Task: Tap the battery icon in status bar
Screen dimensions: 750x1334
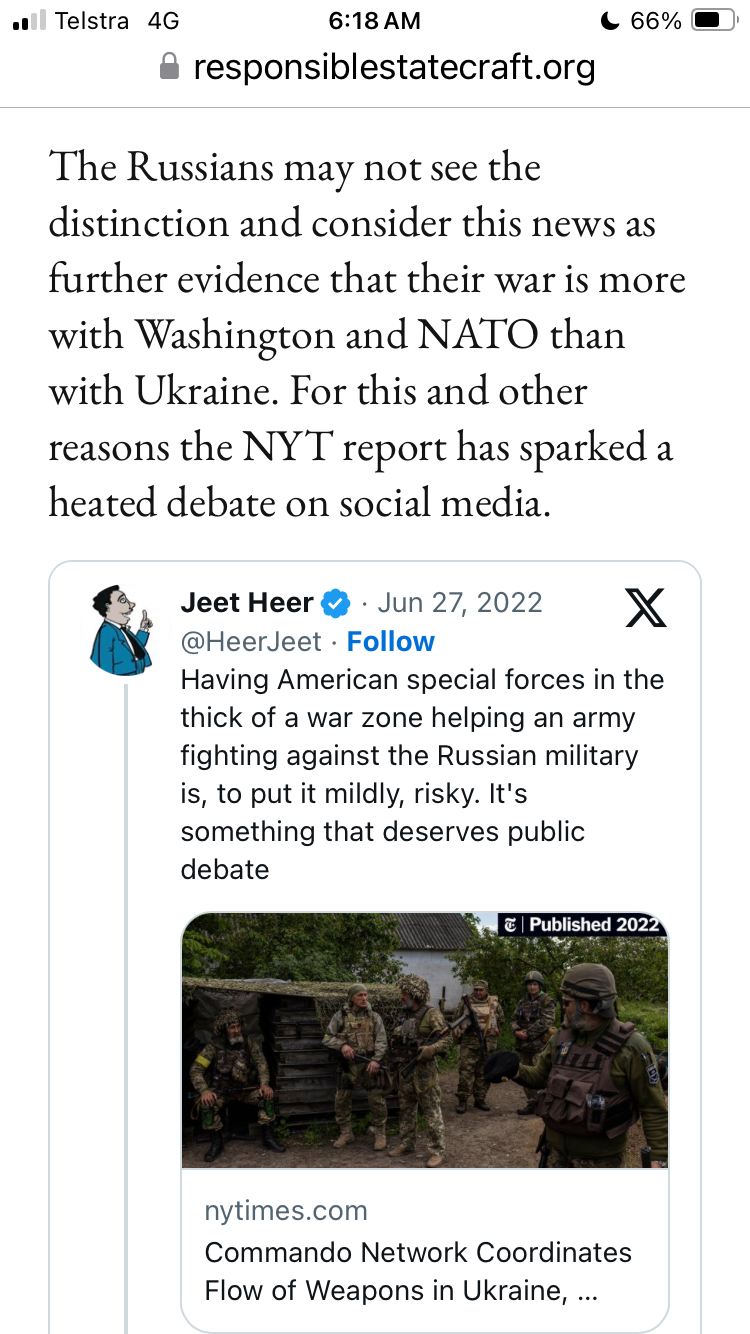Action: (x=714, y=21)
